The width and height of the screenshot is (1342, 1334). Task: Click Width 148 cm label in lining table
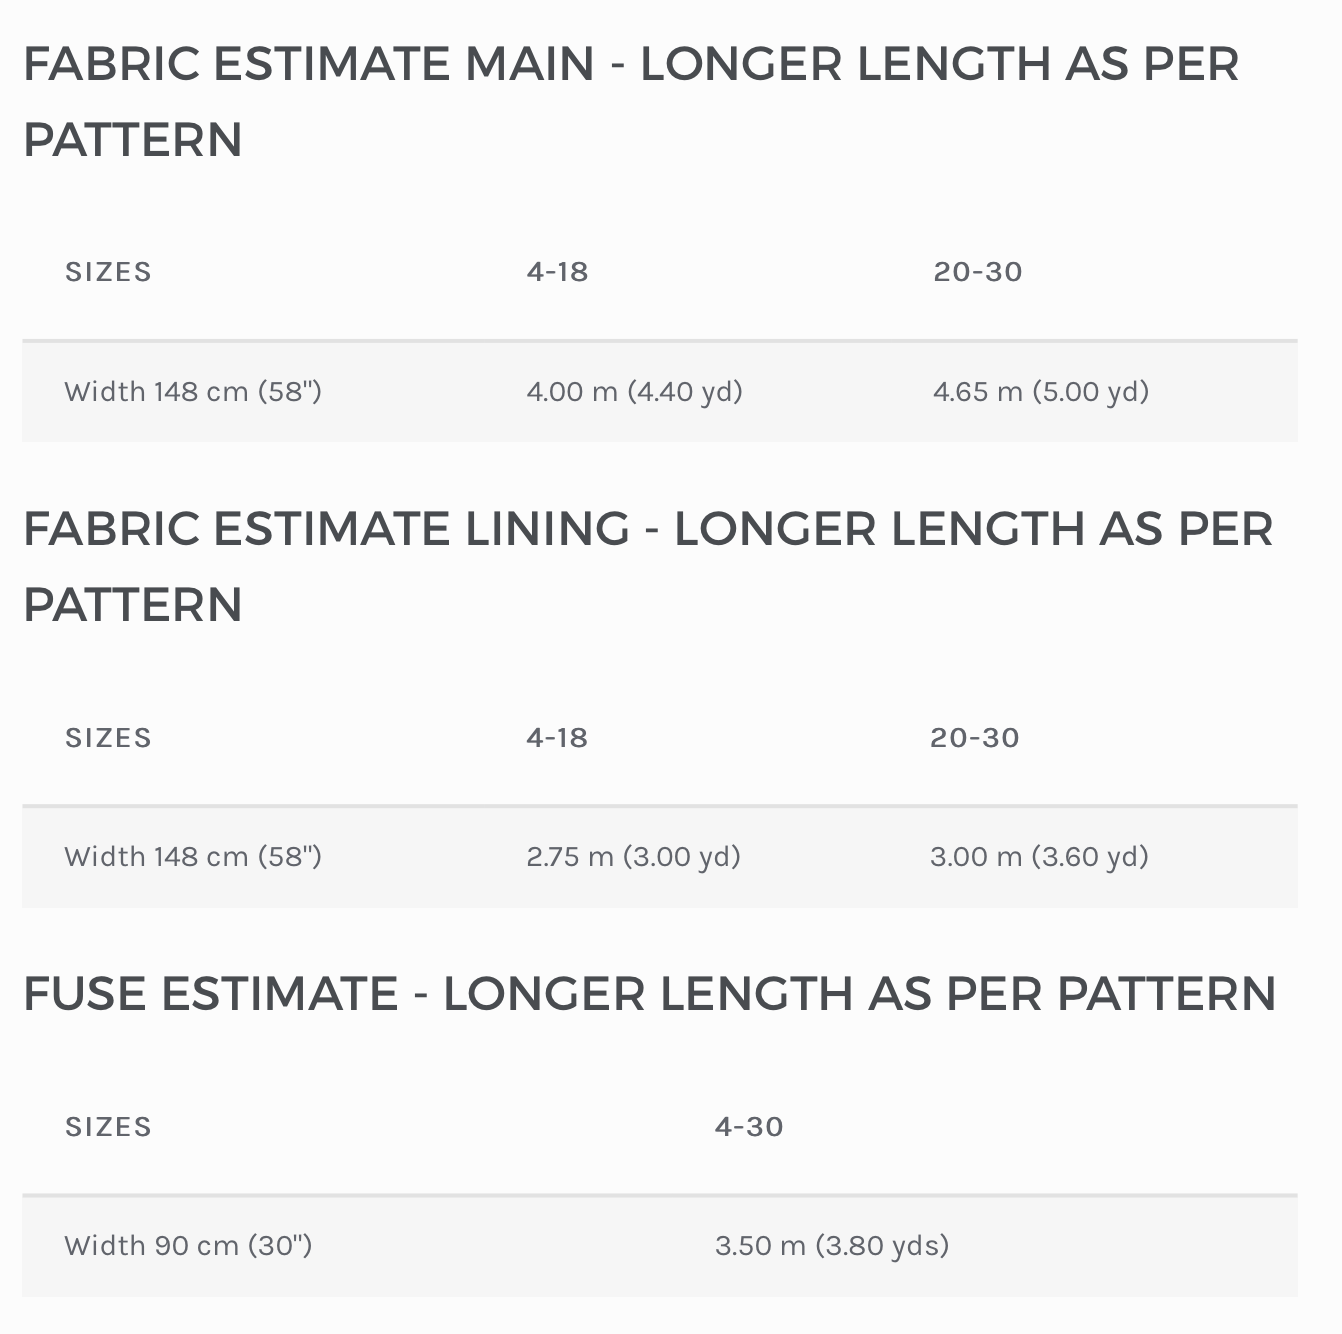(x=193, y=857)
